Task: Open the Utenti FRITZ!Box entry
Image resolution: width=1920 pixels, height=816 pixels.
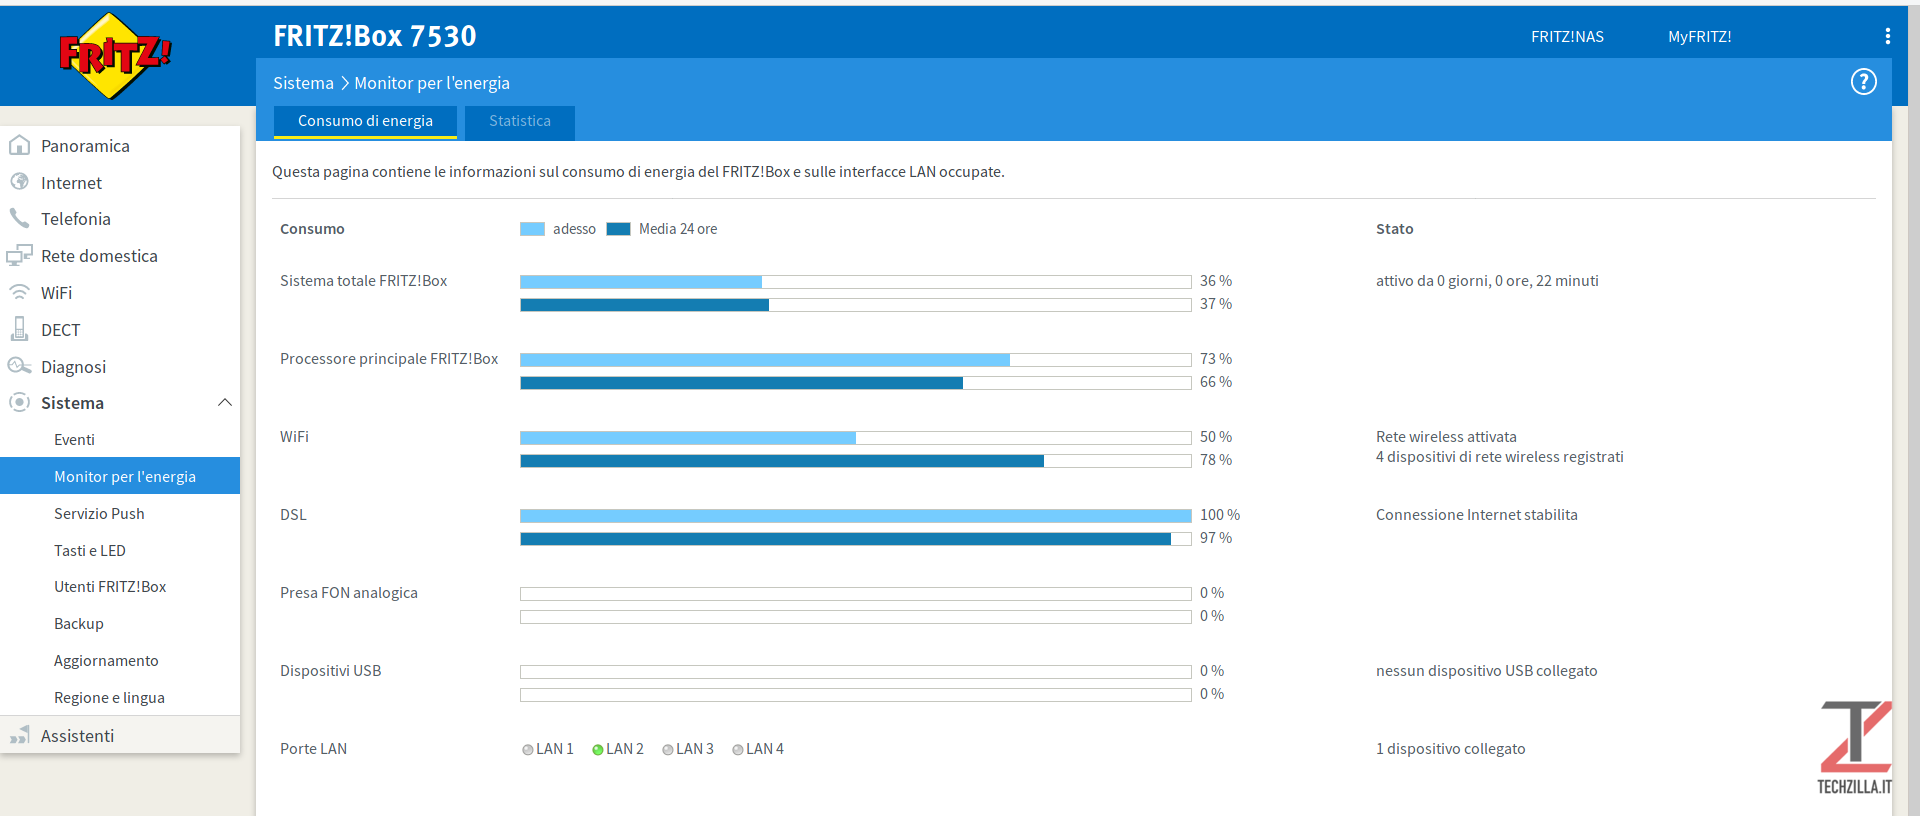Action: [x=110, y=587]
